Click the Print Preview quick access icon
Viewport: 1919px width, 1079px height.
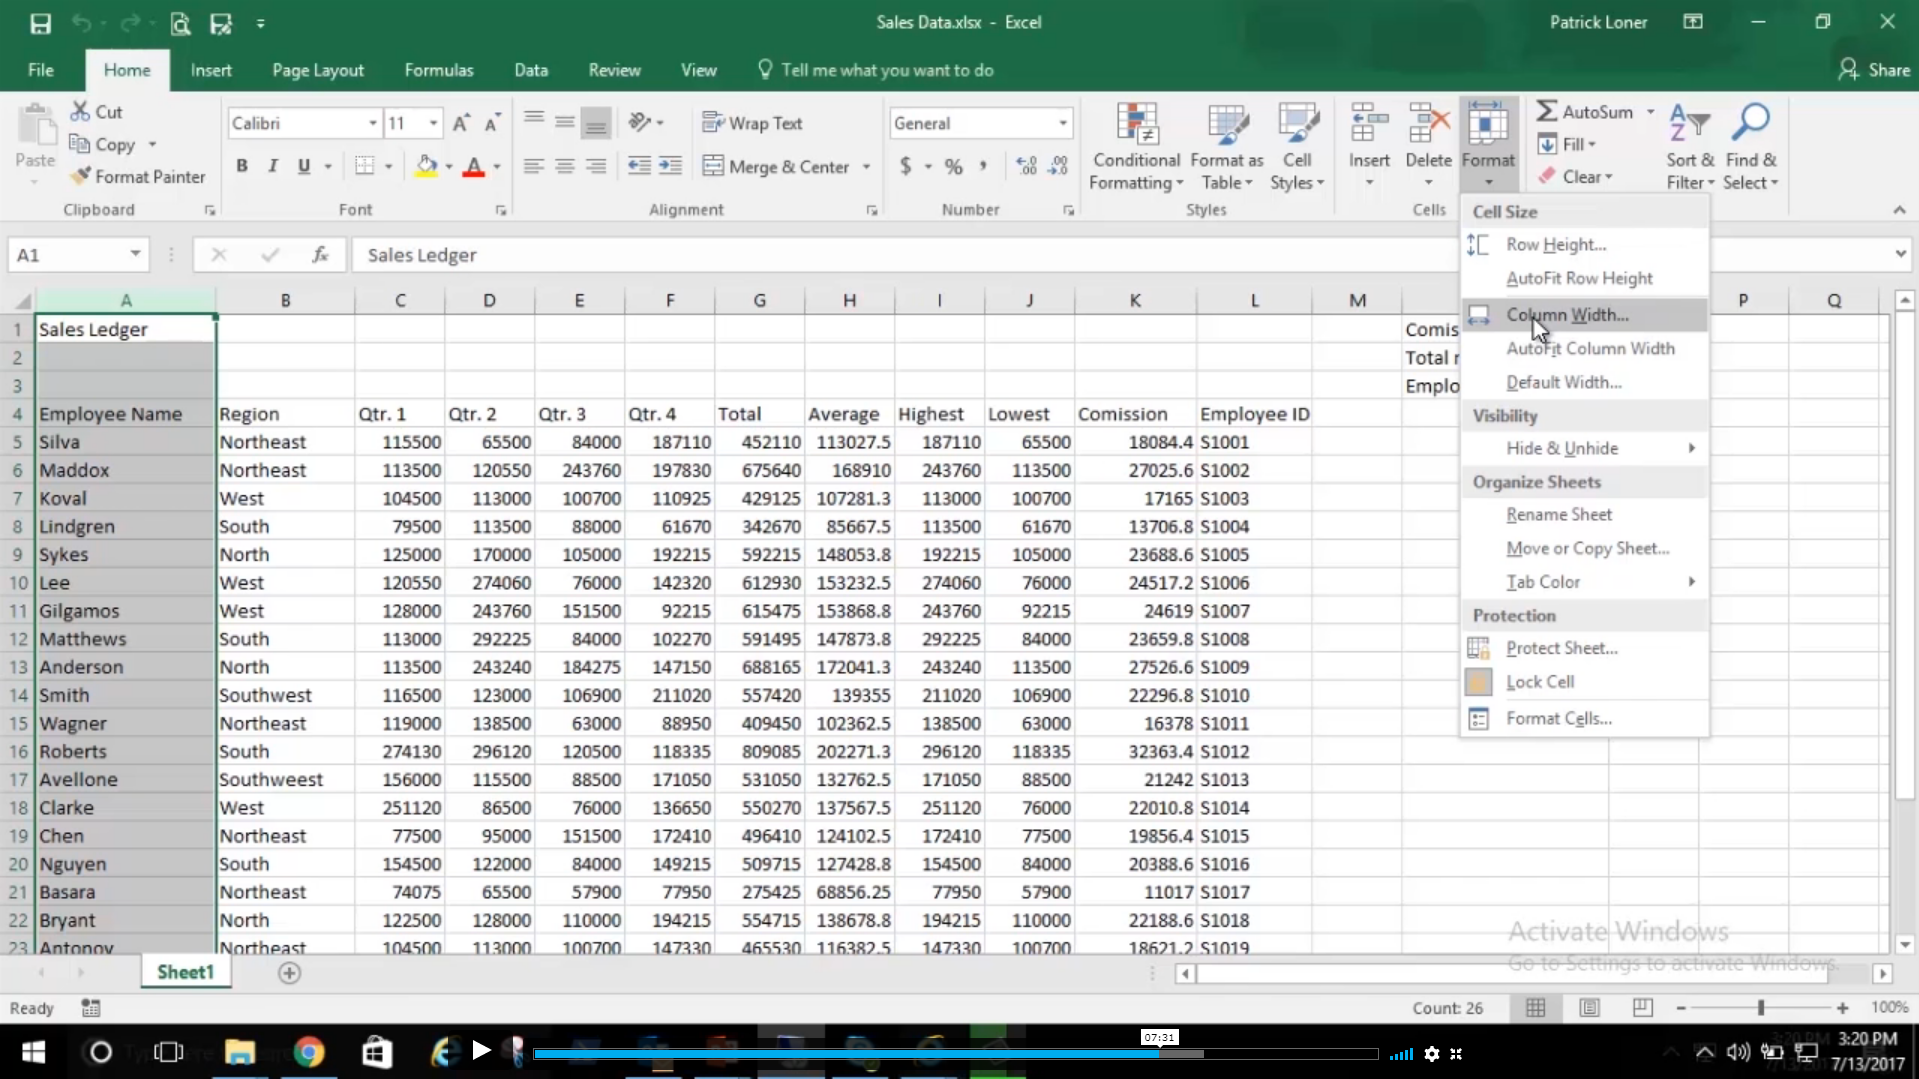pyautogui.click(x=180, y=23)
